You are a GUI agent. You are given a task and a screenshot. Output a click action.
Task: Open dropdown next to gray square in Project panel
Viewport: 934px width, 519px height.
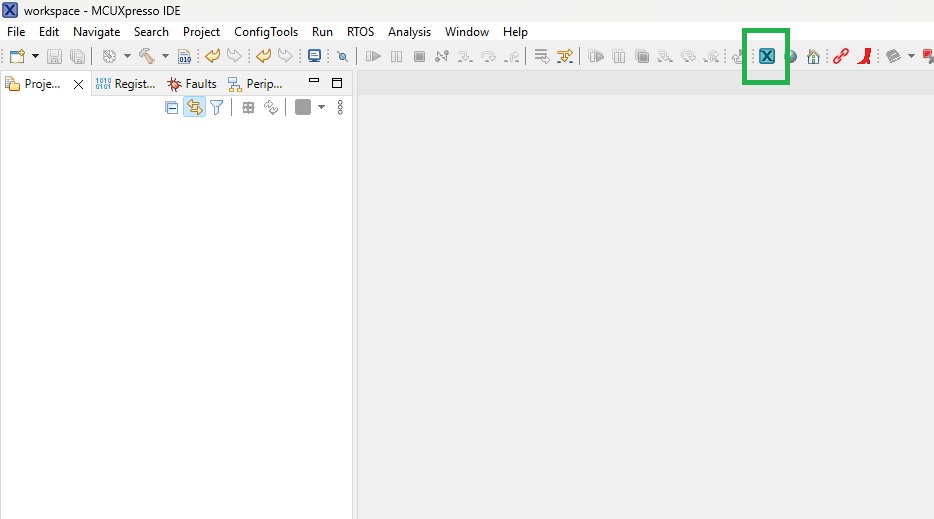[321, 108]
